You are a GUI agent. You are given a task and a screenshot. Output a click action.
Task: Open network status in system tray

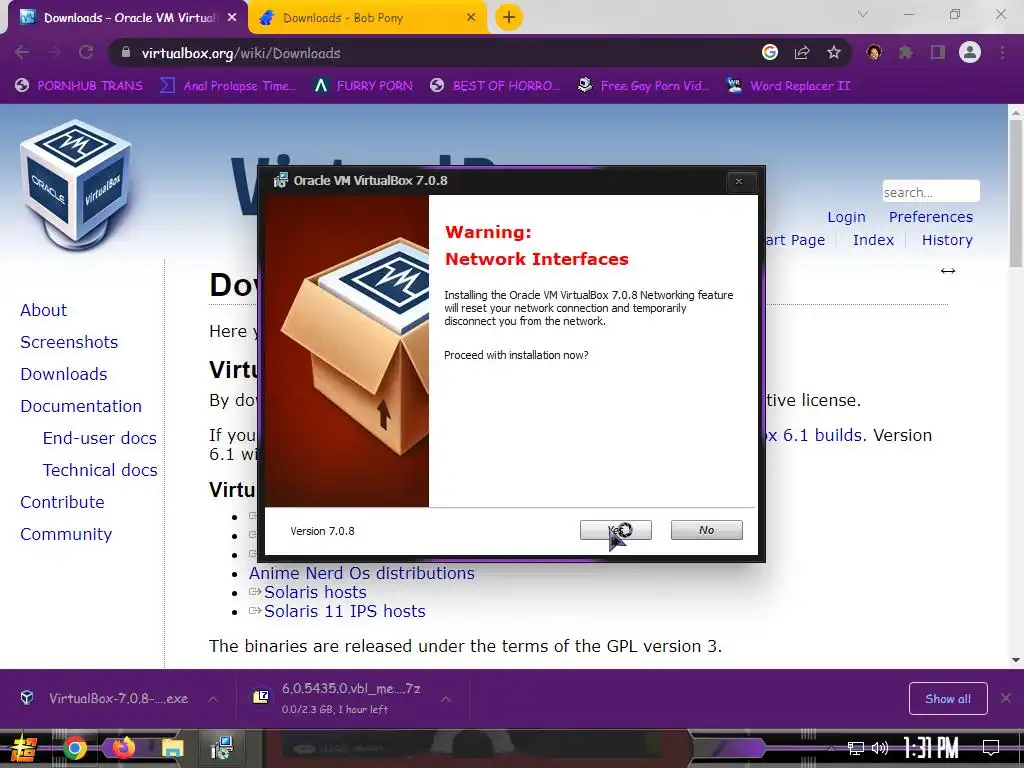(855, 748)
